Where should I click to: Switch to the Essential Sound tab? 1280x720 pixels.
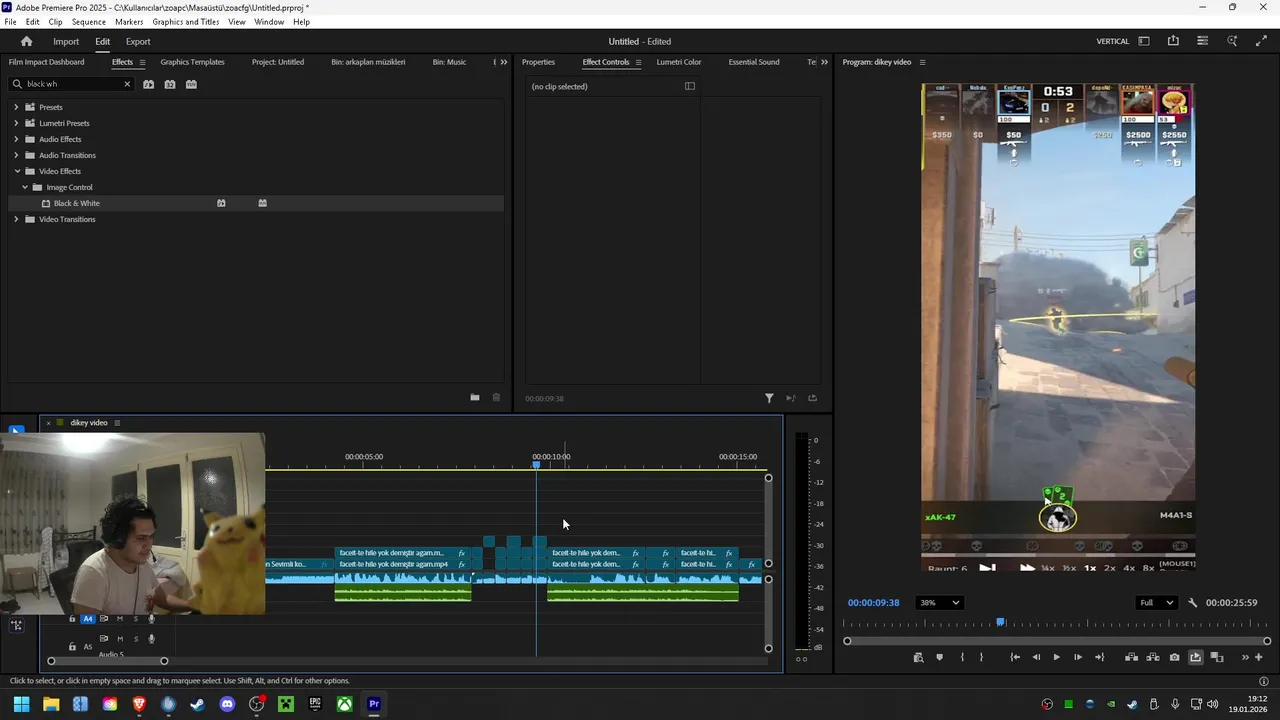[754, 62]
